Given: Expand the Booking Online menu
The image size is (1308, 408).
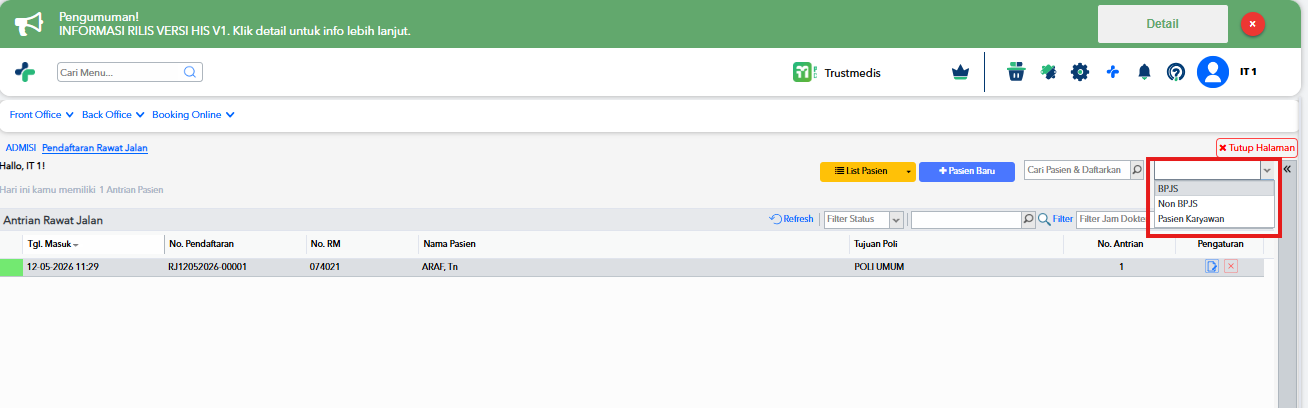Looking at the screenshot, I should click(x=193, y=115).
